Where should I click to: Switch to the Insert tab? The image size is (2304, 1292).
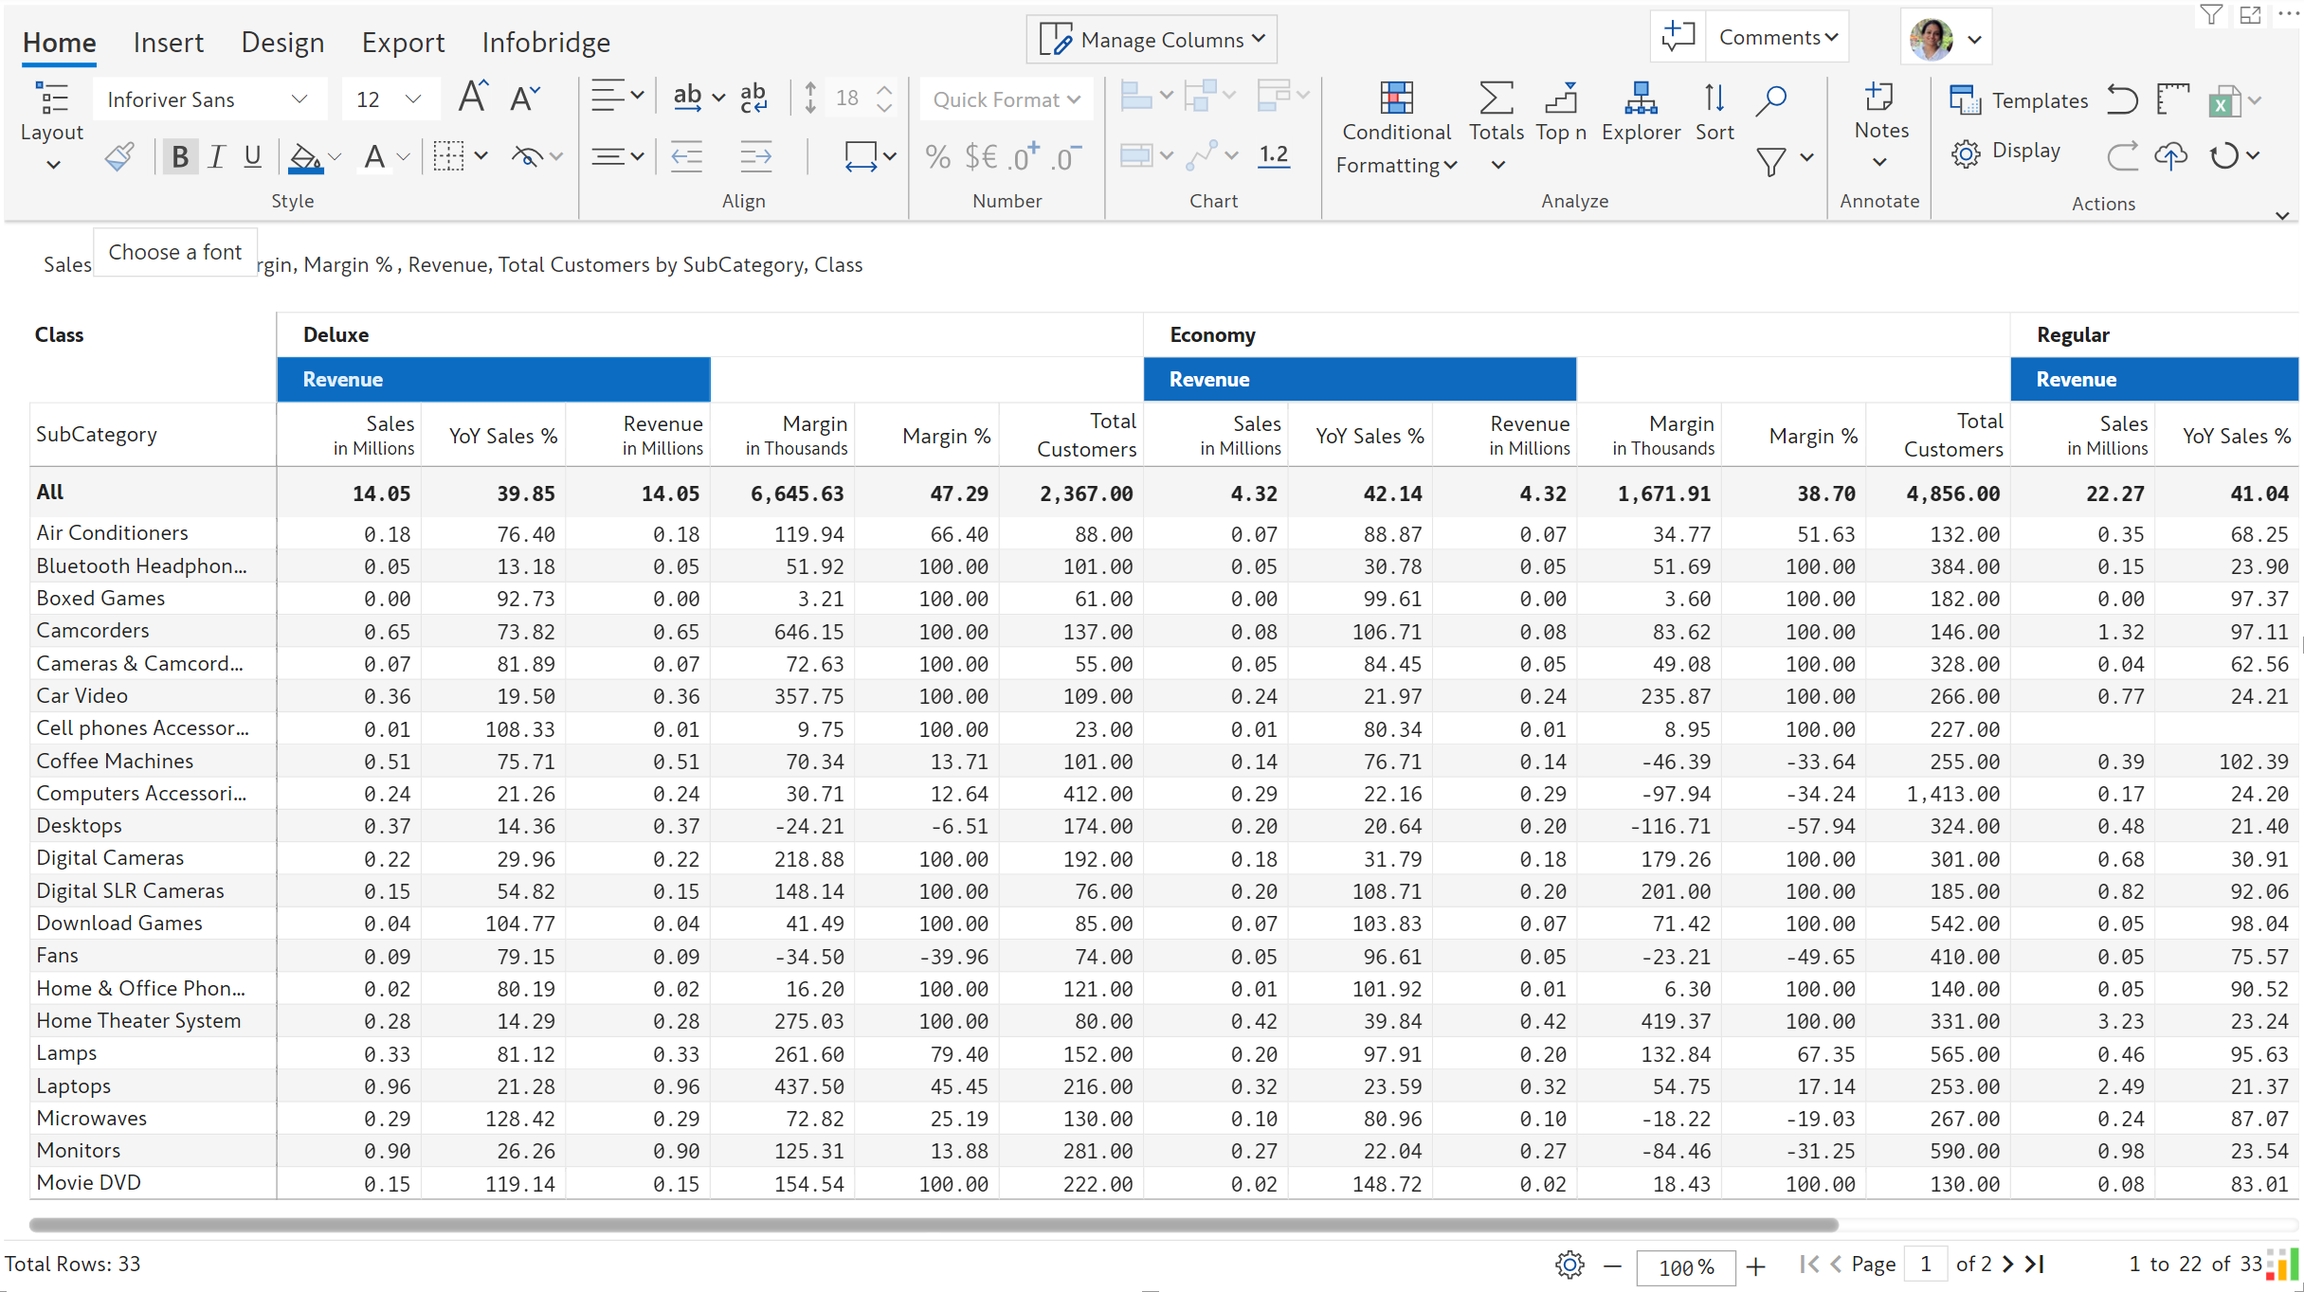[x=168, y=42]
